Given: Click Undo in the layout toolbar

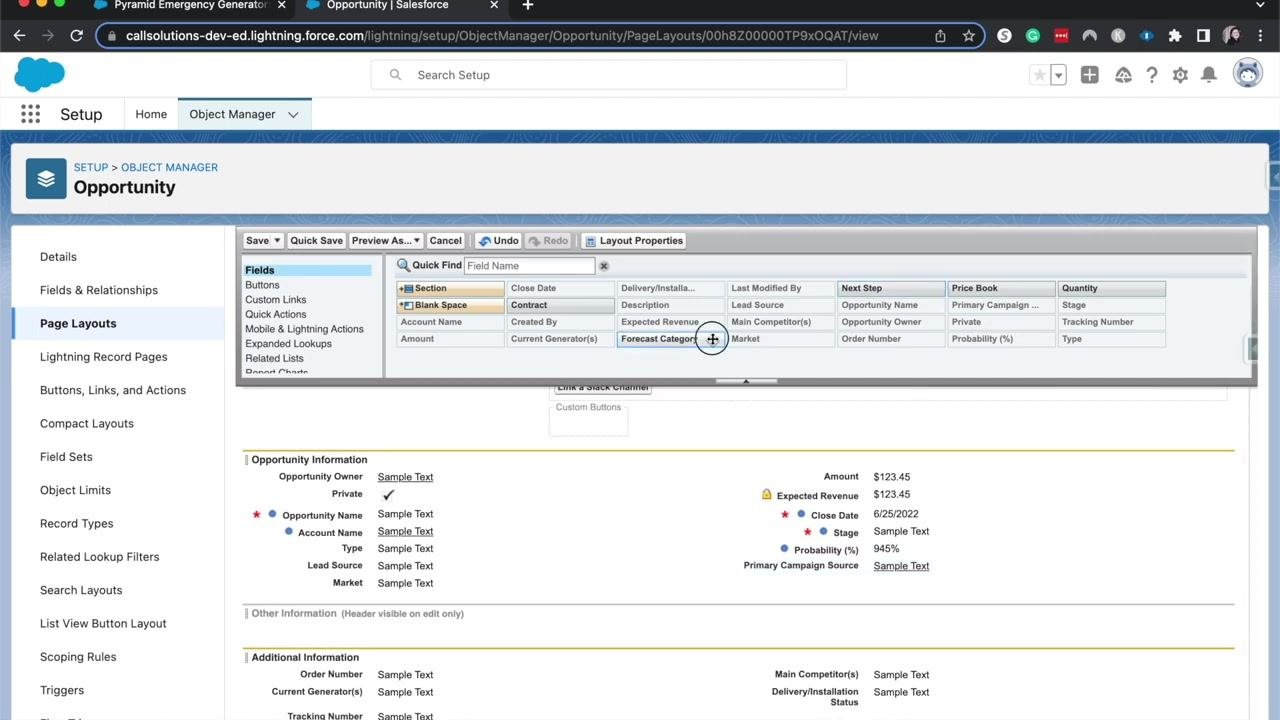Looking at the screenshot, I should point(498,241).
